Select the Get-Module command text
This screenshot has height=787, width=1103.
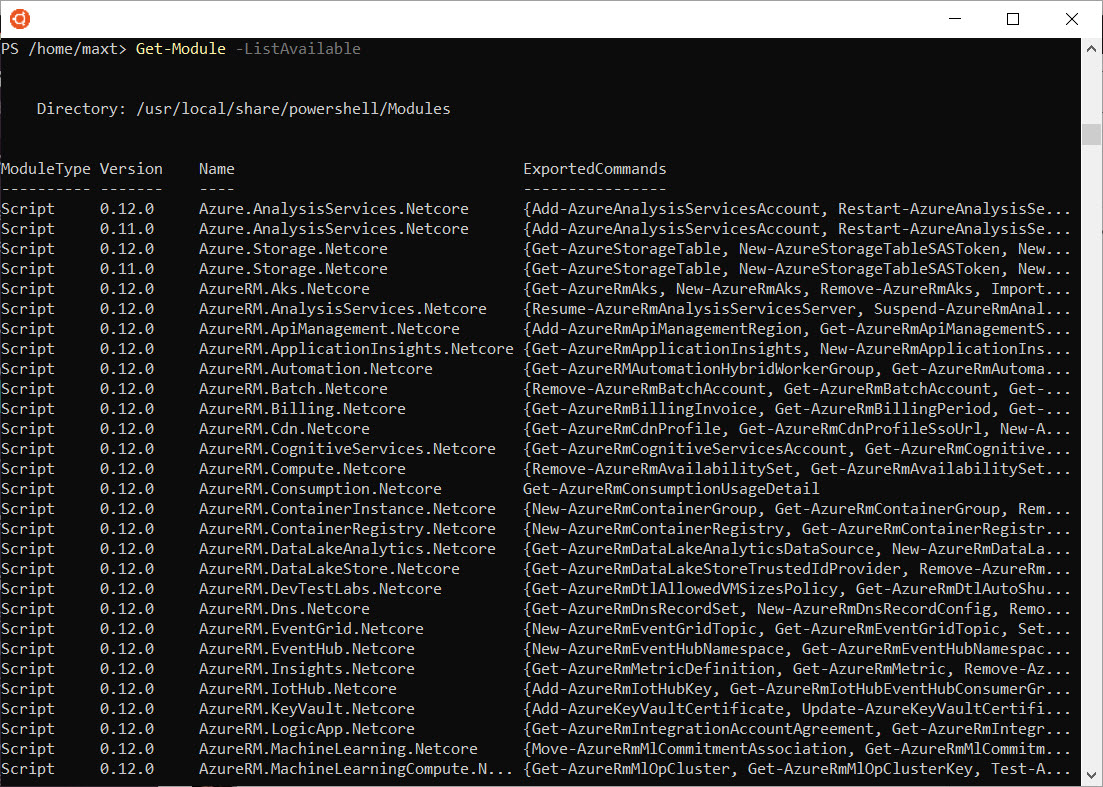click(x=180, y=48)
